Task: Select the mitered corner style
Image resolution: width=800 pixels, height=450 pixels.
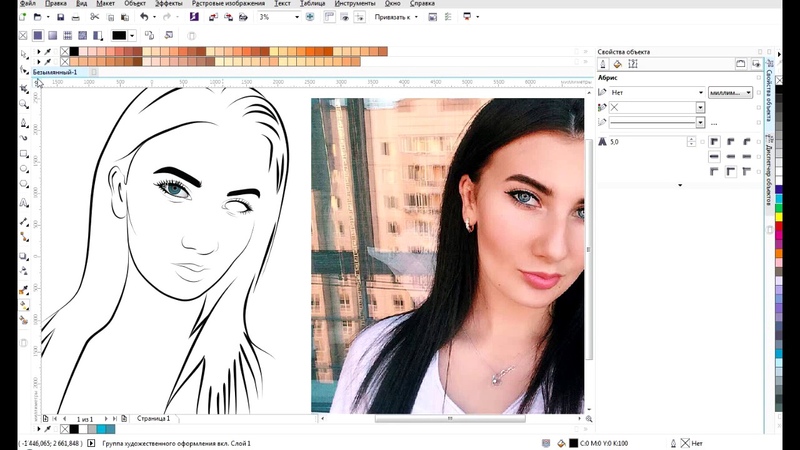Action: (x=714, y=141)
